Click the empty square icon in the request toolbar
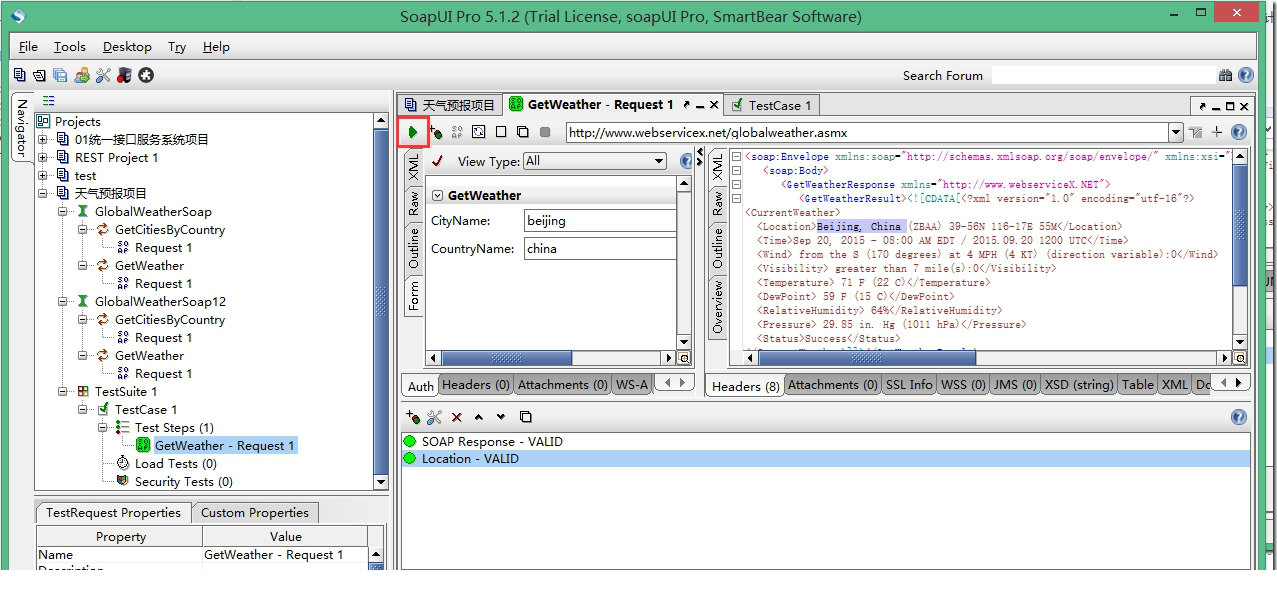1277x592 pixels. coord(501,132)
